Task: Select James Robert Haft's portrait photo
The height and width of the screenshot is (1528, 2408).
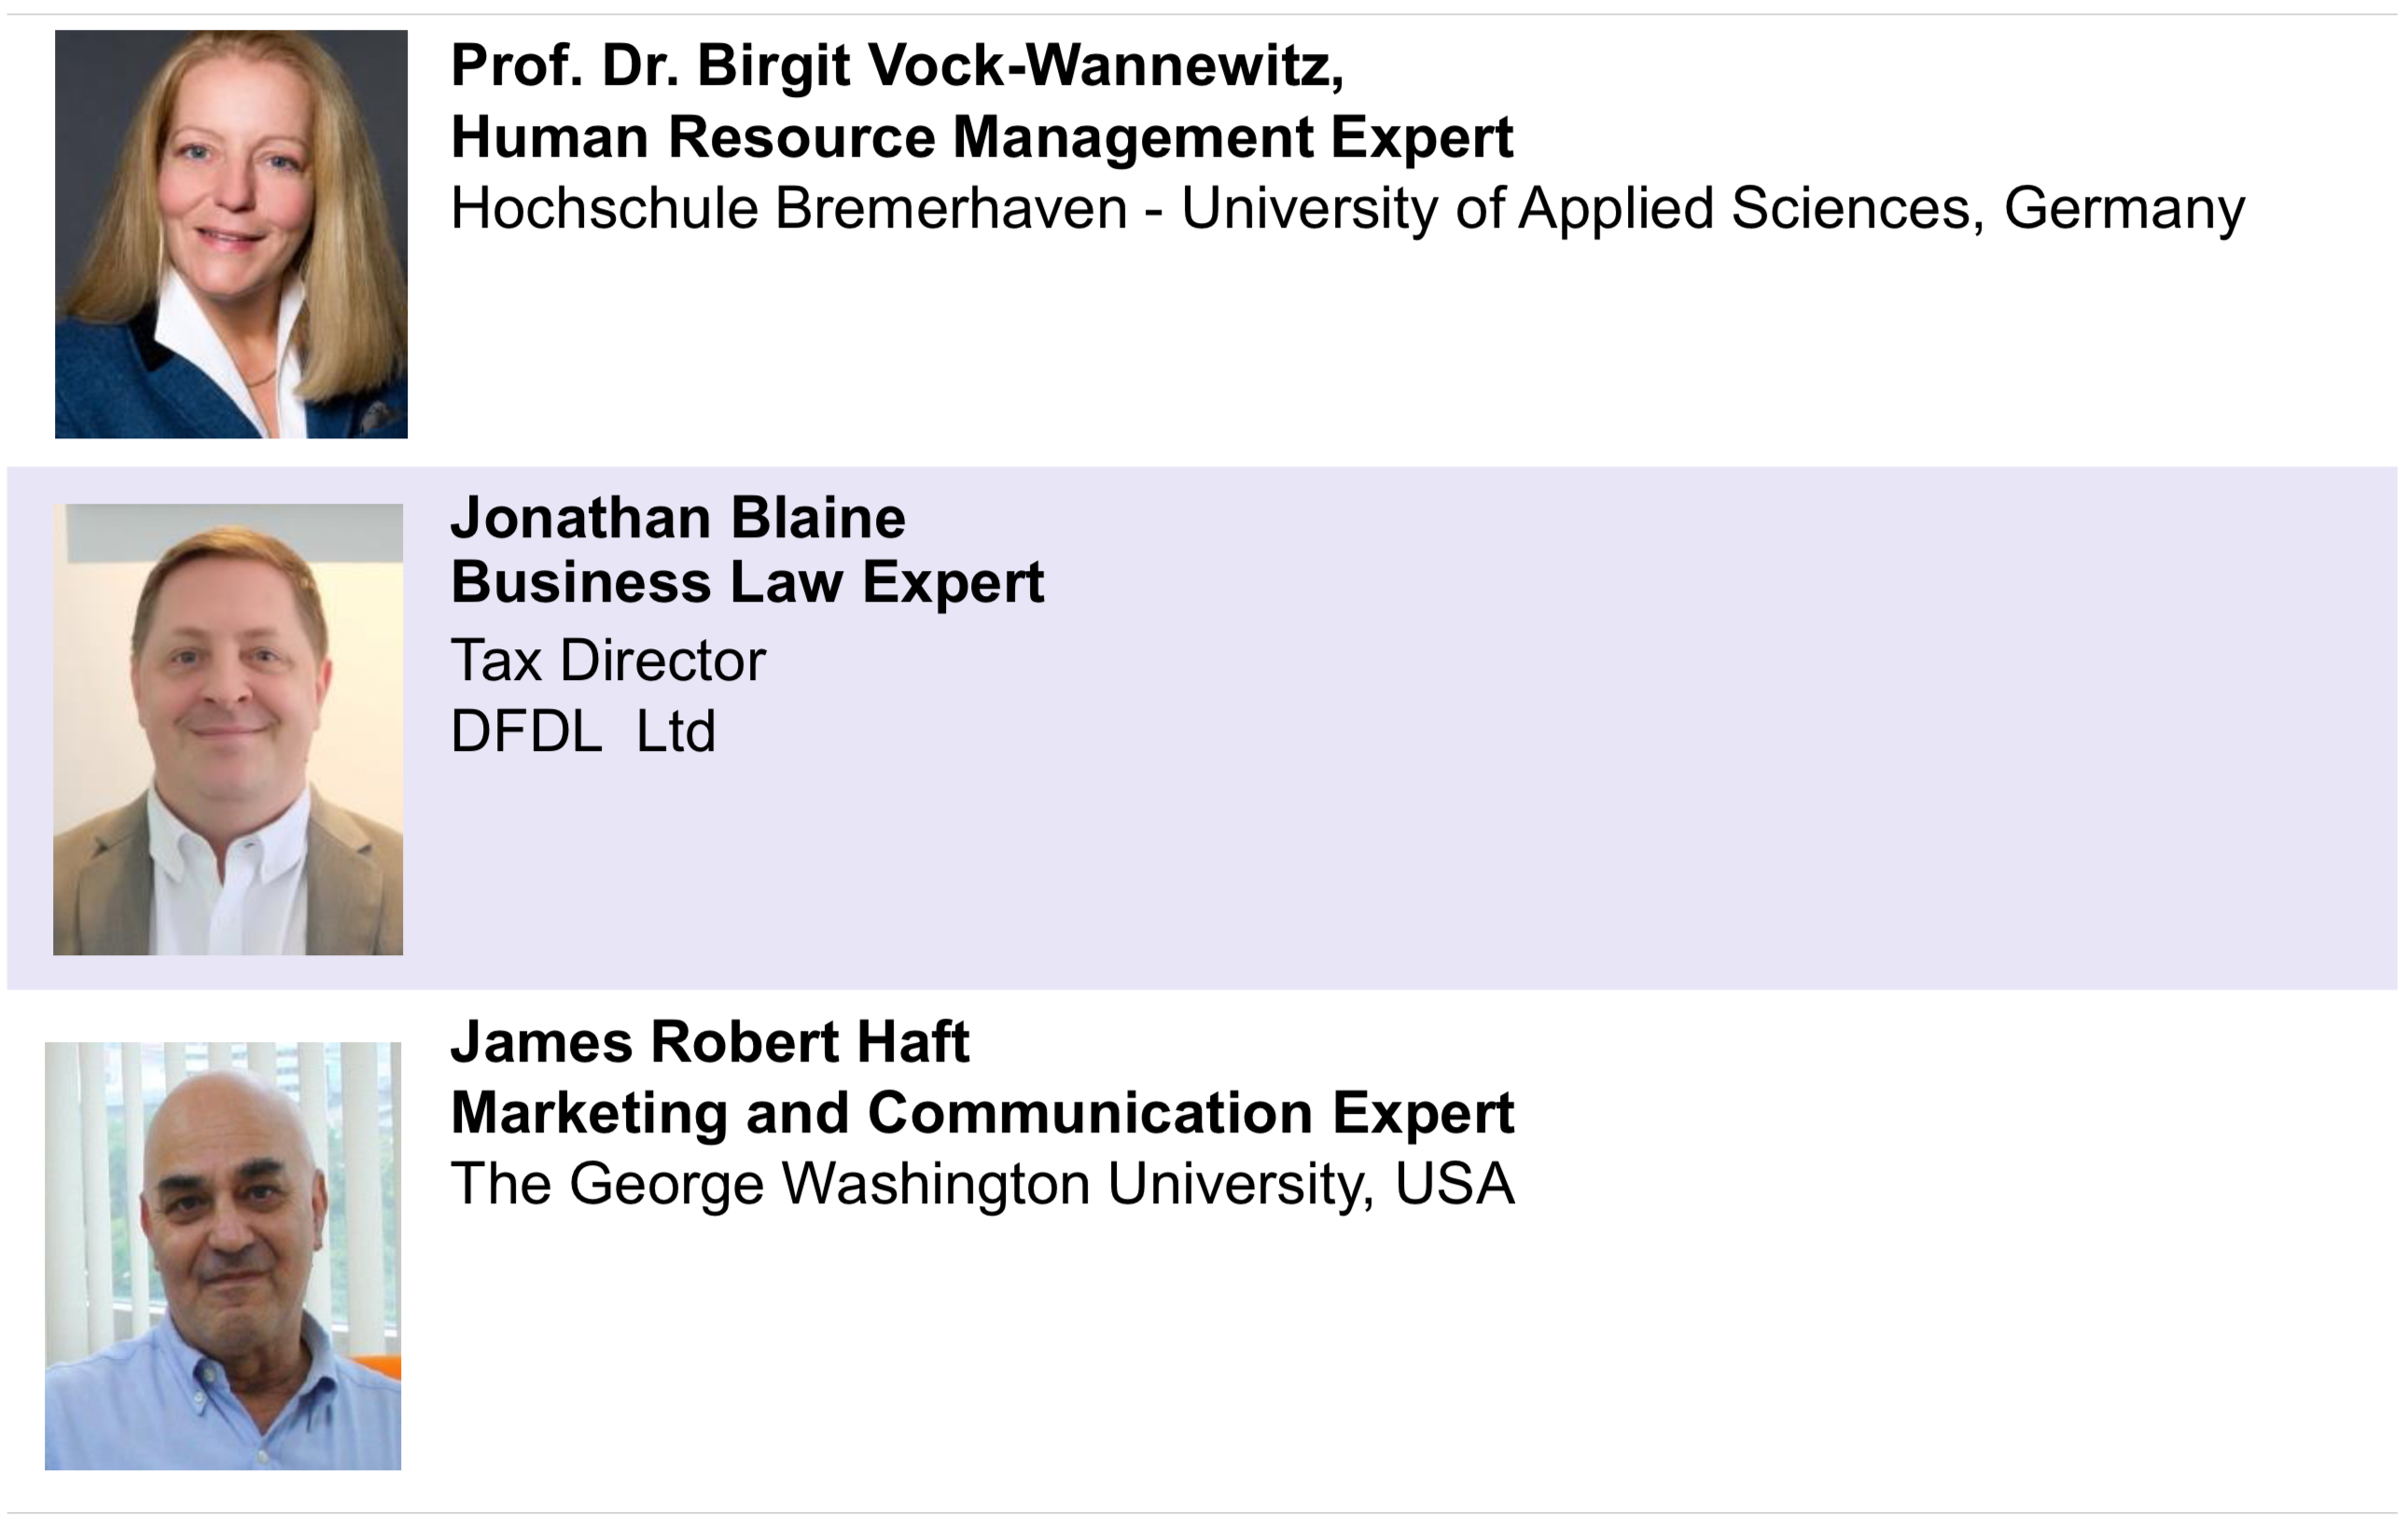Action: point(223,1256)
